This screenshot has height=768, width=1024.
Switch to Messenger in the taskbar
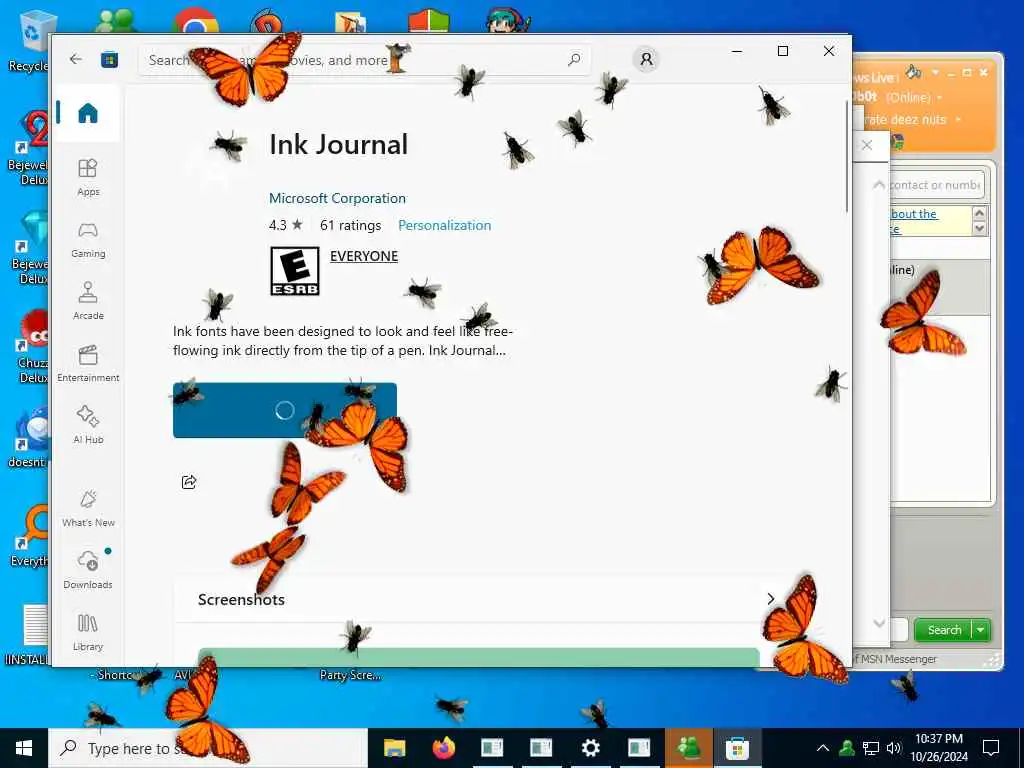click(x=688, y=748)
